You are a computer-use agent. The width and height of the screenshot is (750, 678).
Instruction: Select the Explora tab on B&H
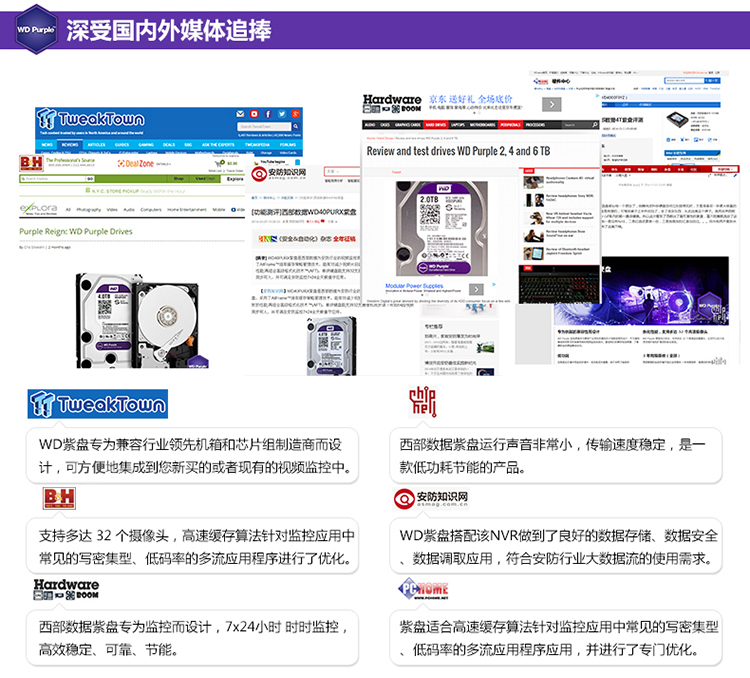[234, 179]
